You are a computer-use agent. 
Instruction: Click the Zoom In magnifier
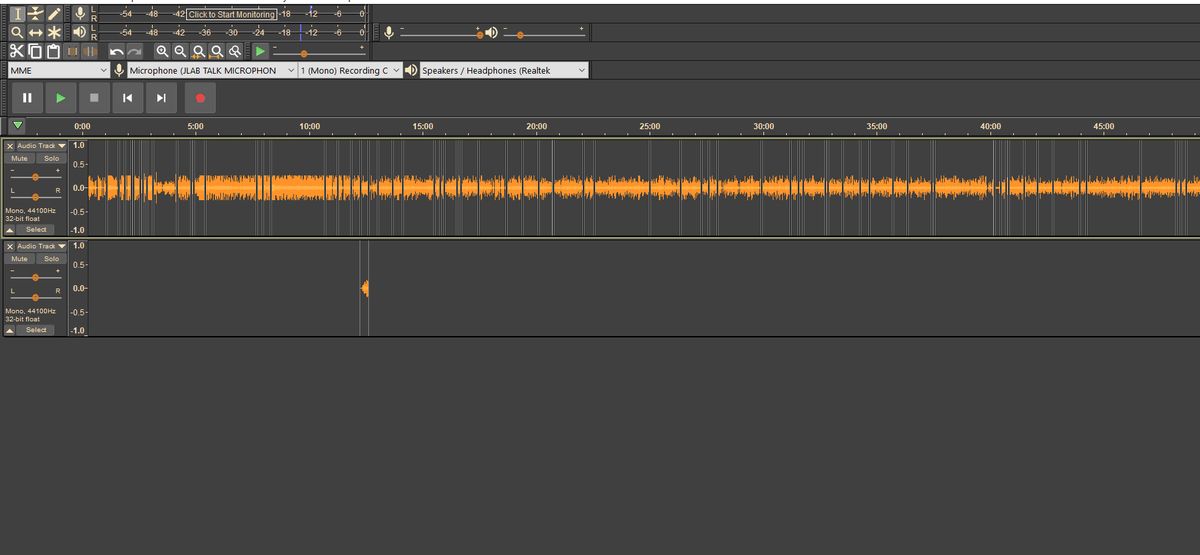tap(162, 51)
